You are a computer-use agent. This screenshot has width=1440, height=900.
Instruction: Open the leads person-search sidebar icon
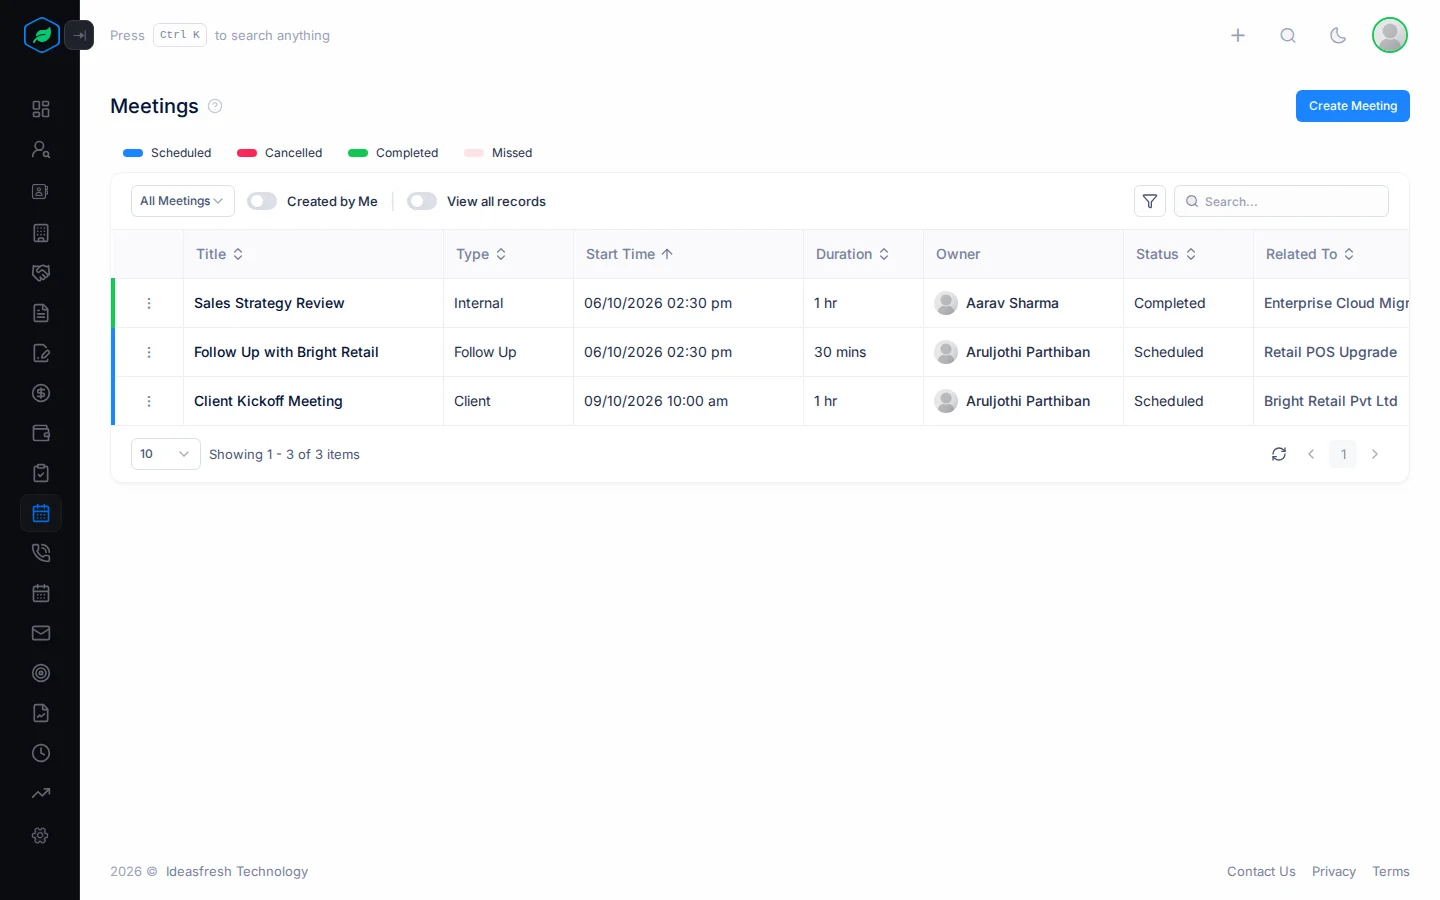(x=41, y=149)
